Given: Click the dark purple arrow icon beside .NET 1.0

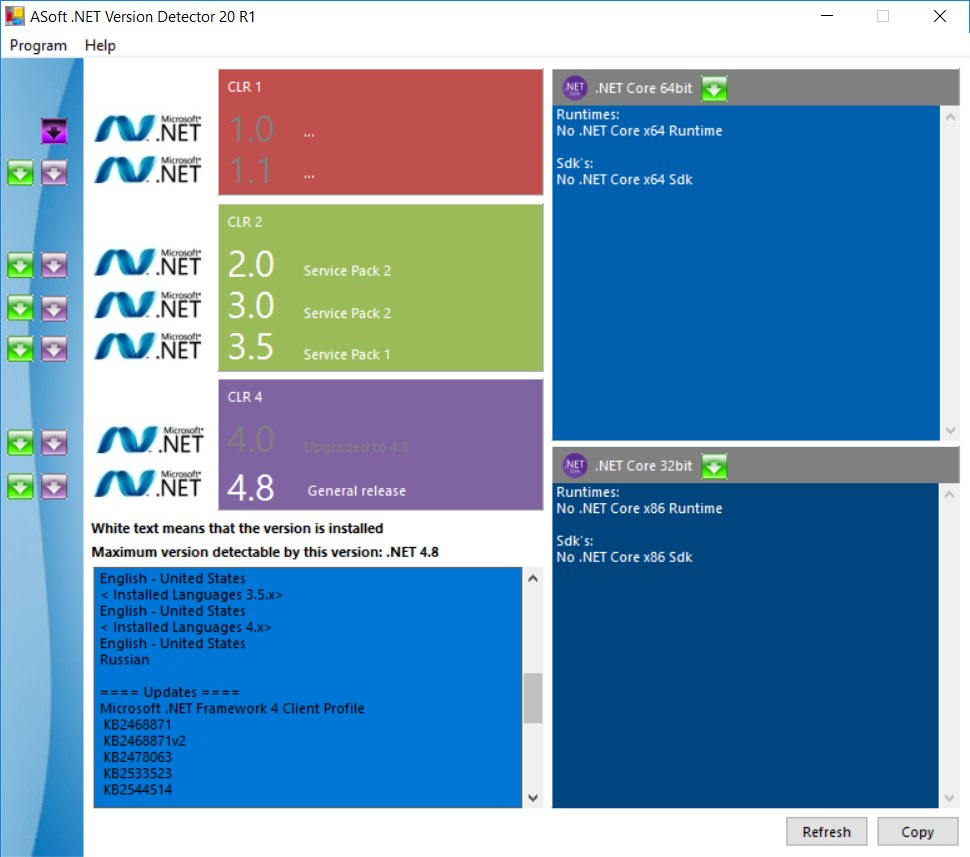Looking at the screenshot, I should [x=54, y=131].
